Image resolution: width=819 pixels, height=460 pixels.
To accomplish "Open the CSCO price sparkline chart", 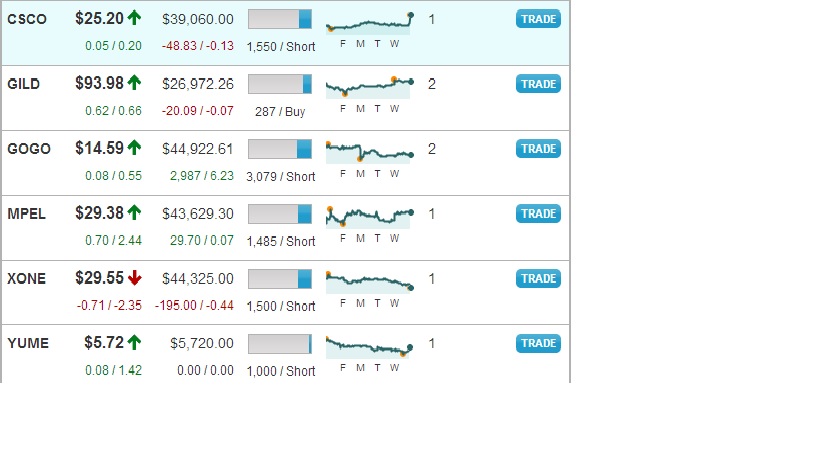I will coord(370,23).
